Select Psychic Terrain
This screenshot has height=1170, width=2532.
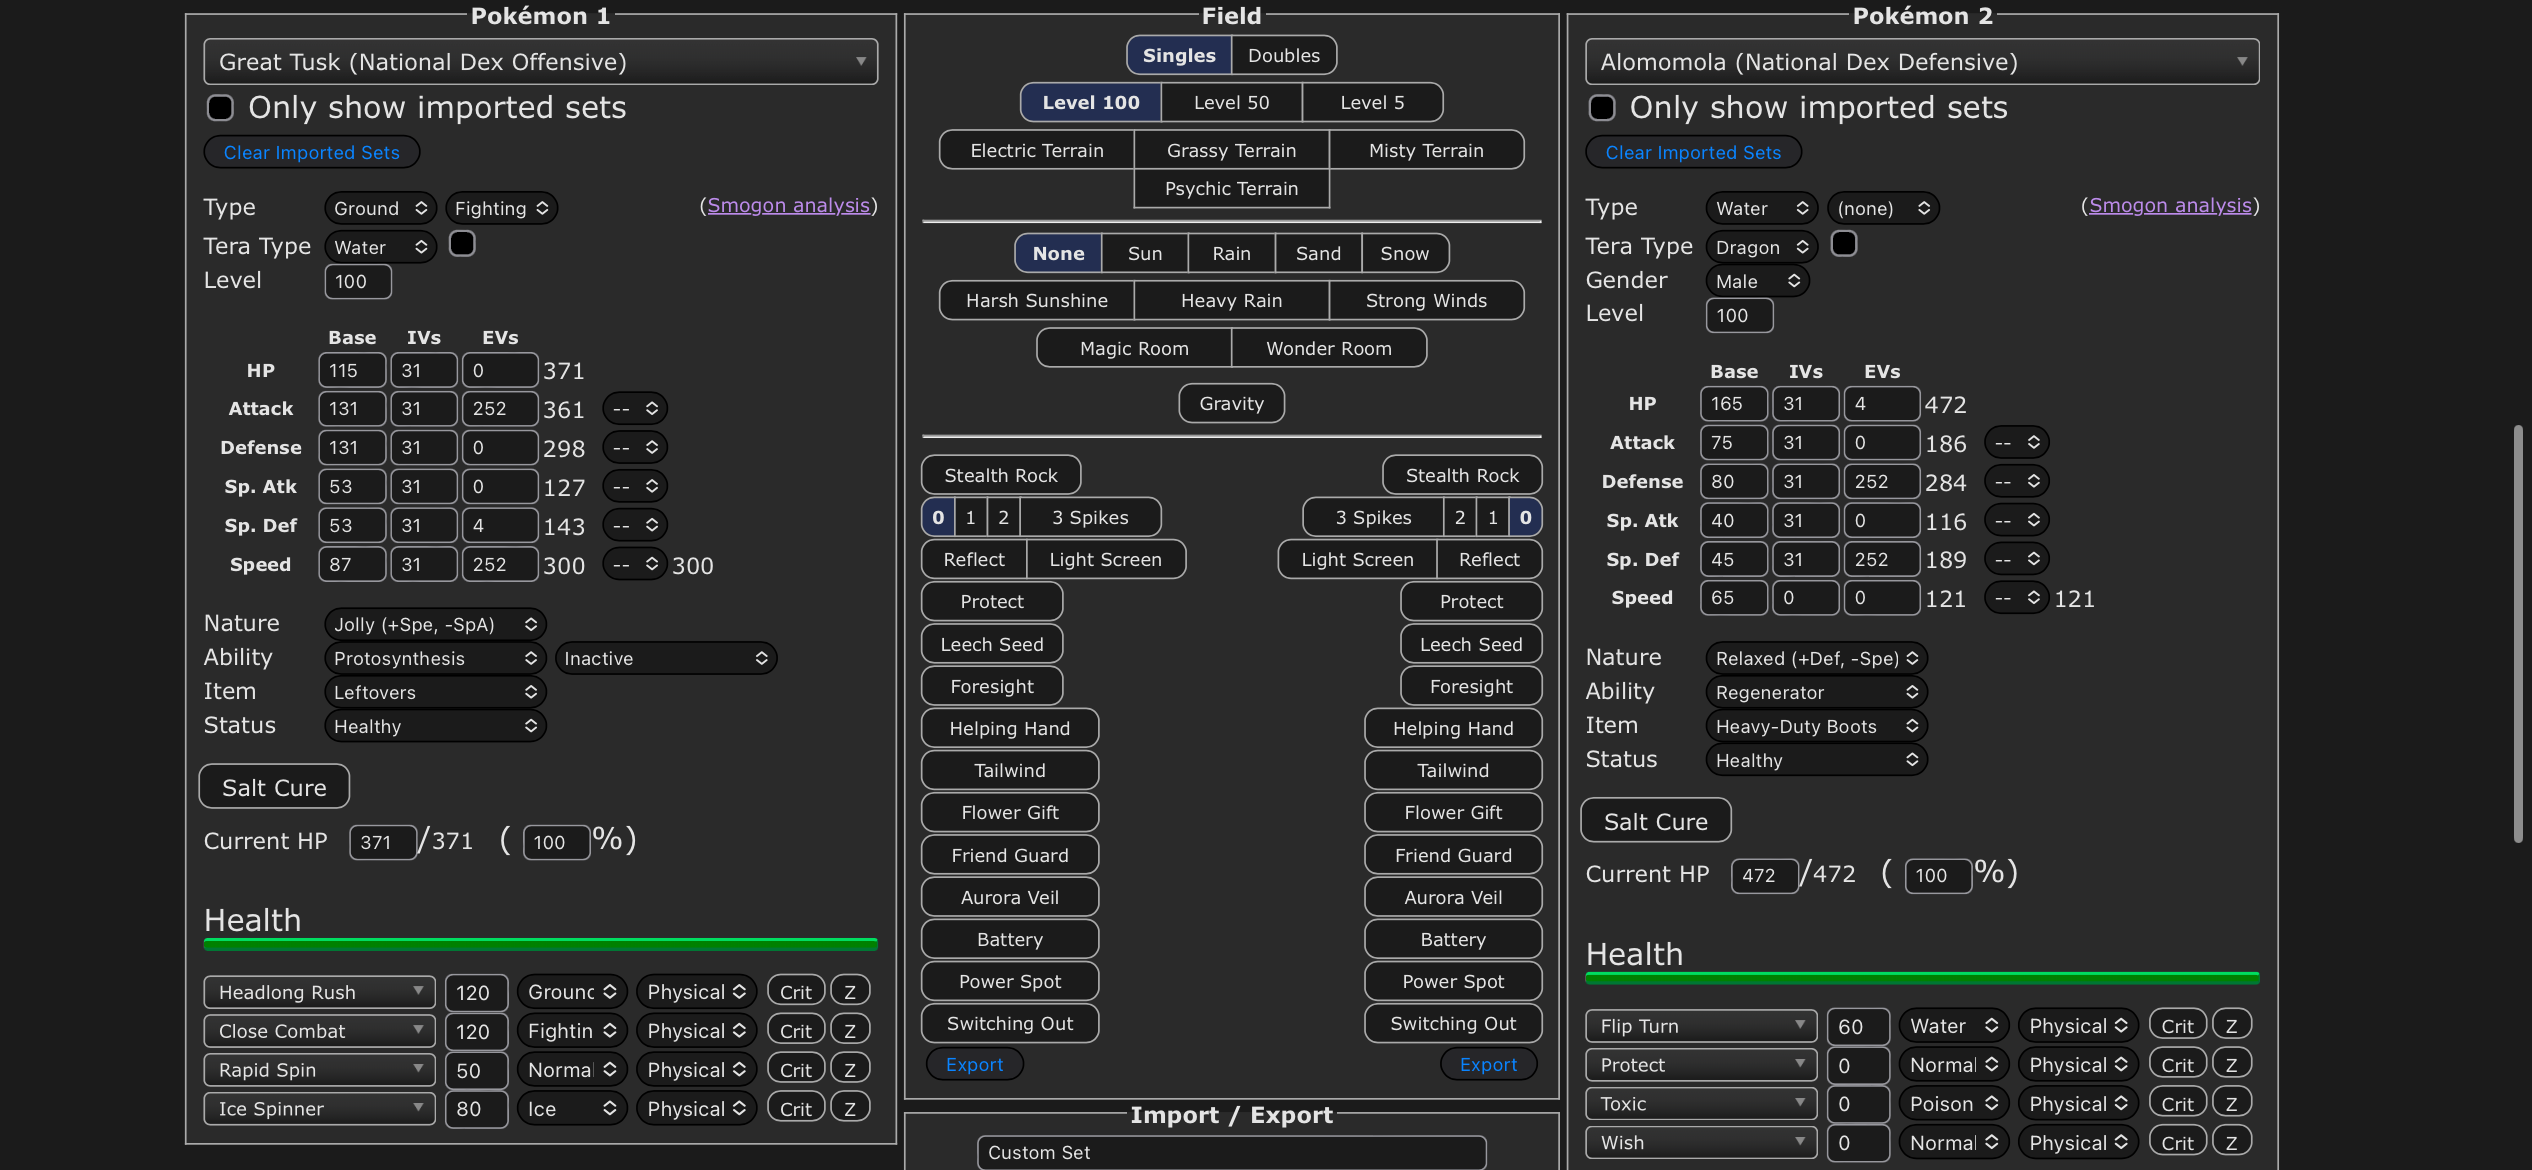point(1232,188)
